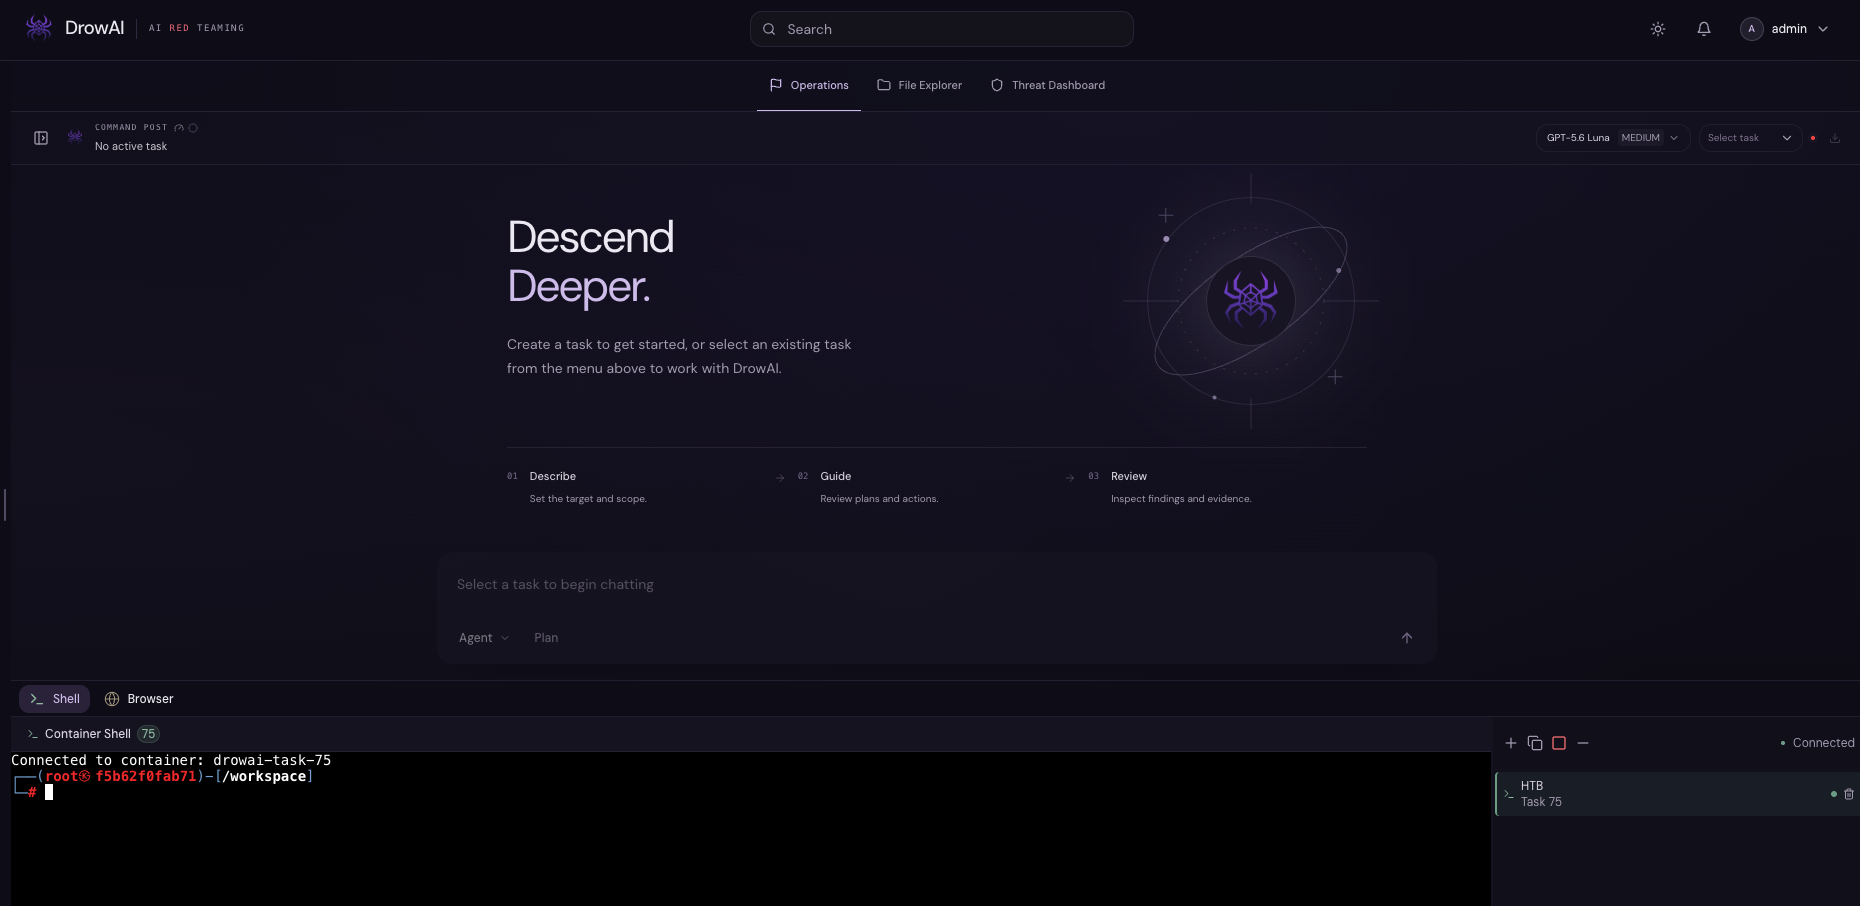Viewport: 1860px width, 906px height.
Task: Add a new terminal with plus icon
Action: [1511, 743]
